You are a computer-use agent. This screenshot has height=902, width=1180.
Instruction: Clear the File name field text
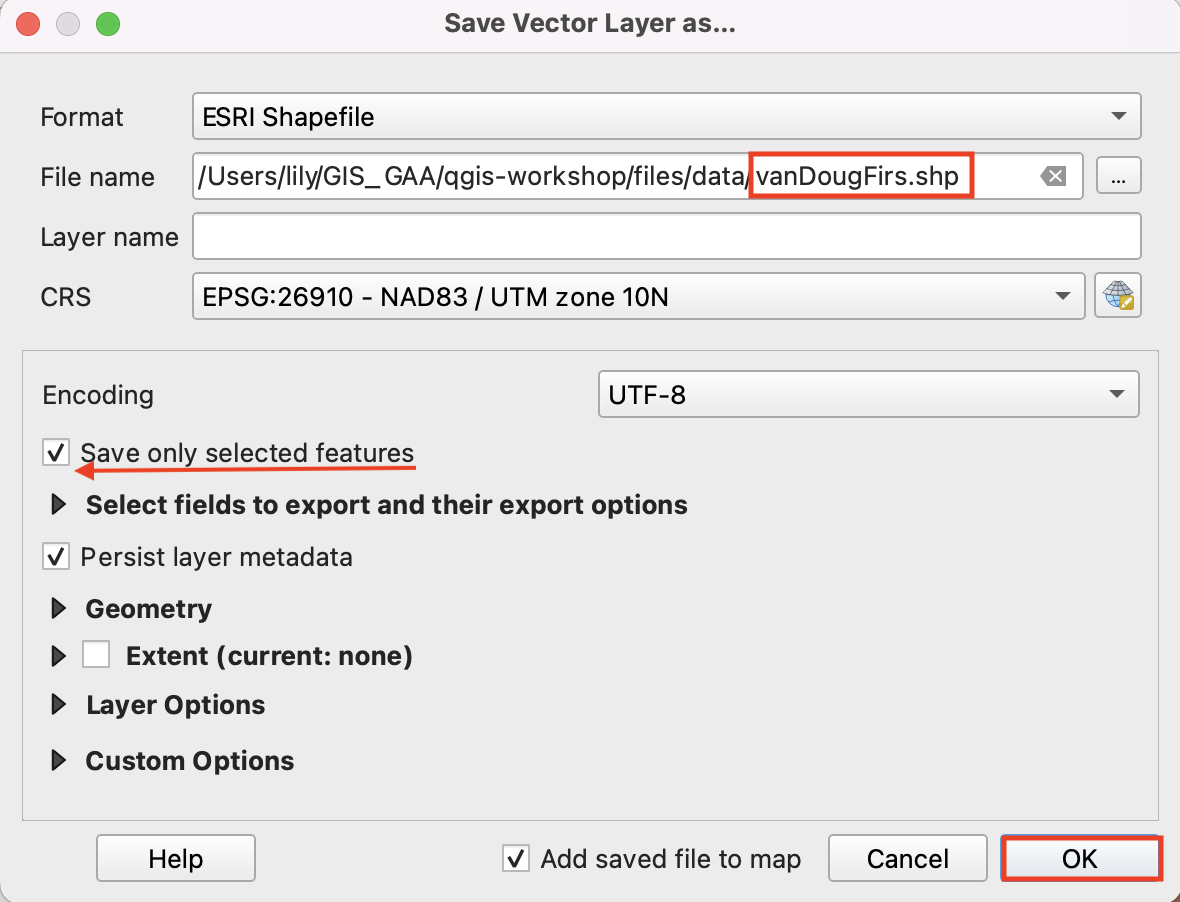[1053, 177]
